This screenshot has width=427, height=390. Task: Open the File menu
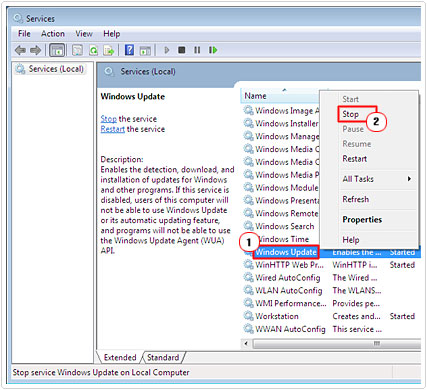pyautogui.click(x=24, y=34)
